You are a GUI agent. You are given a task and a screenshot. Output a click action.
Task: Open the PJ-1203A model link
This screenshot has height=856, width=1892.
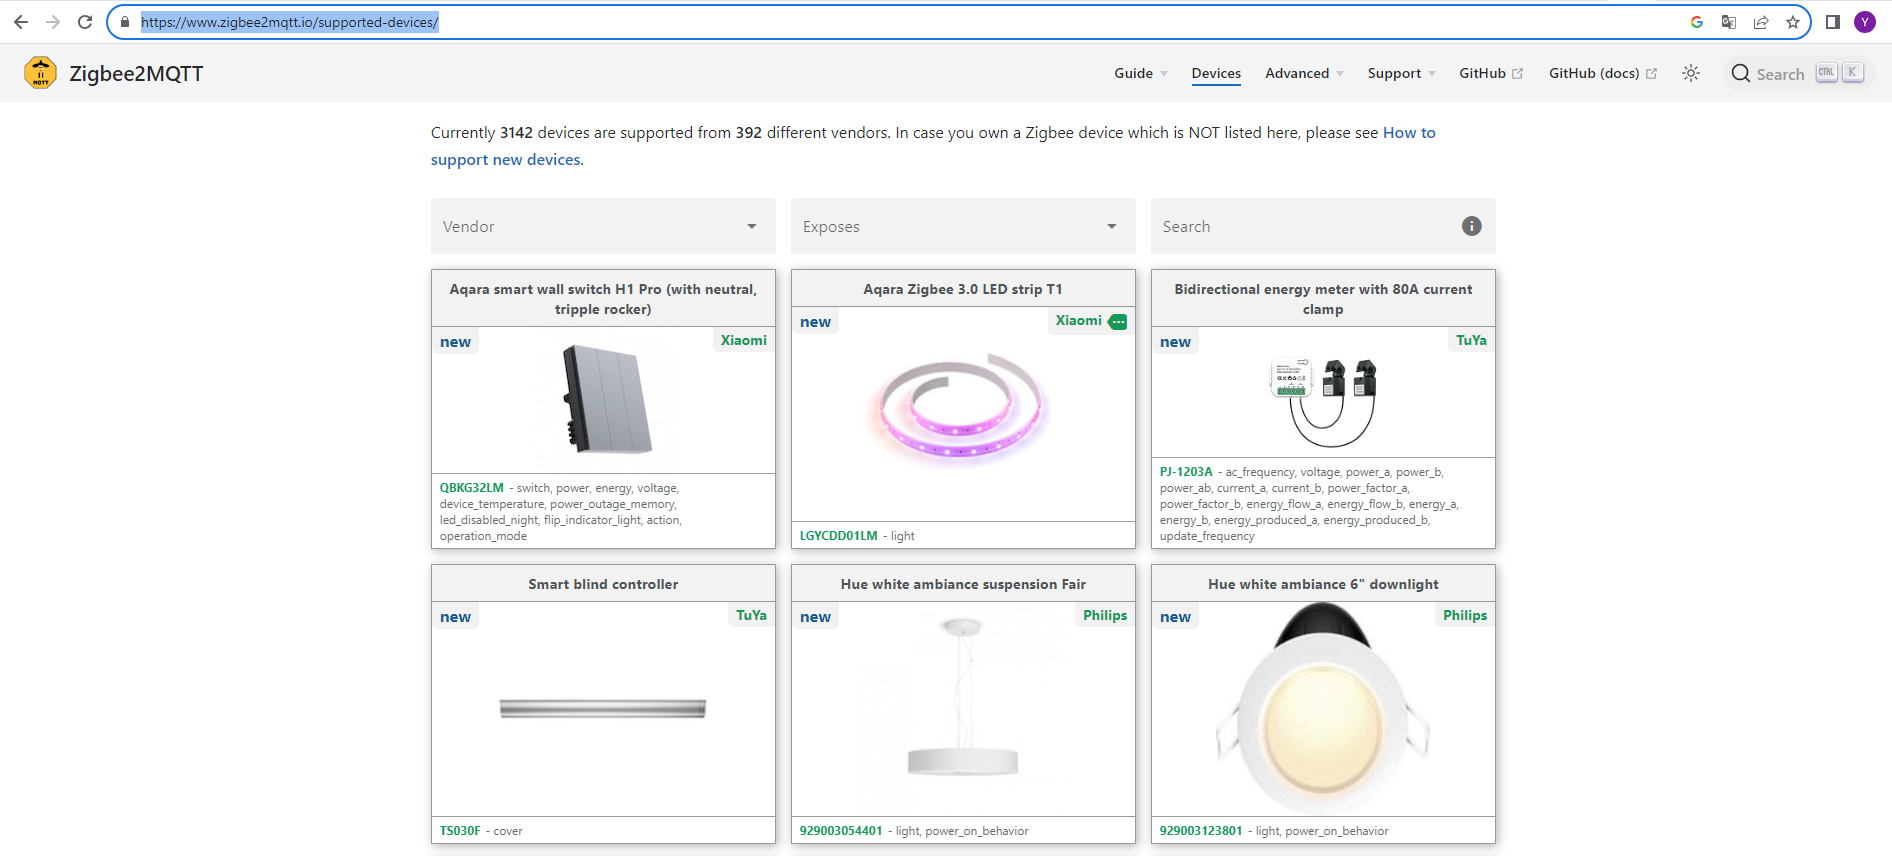click(x=1186, y=472)
